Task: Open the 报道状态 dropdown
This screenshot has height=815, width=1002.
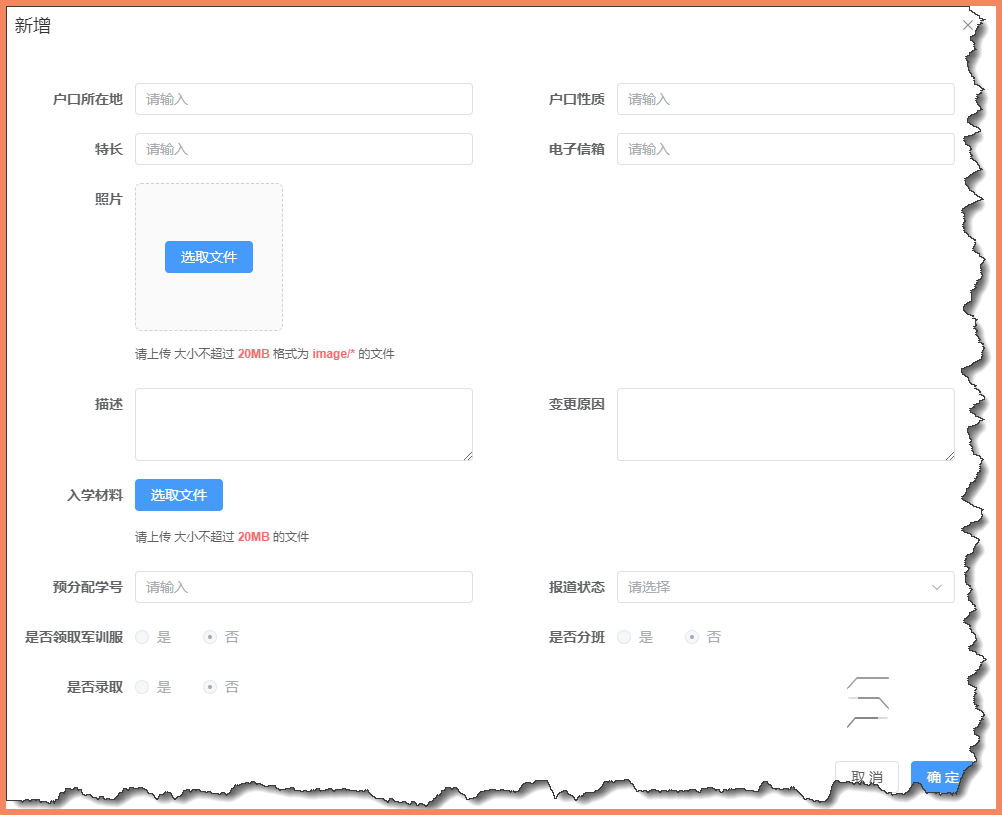Action: [x=785, y=587]
